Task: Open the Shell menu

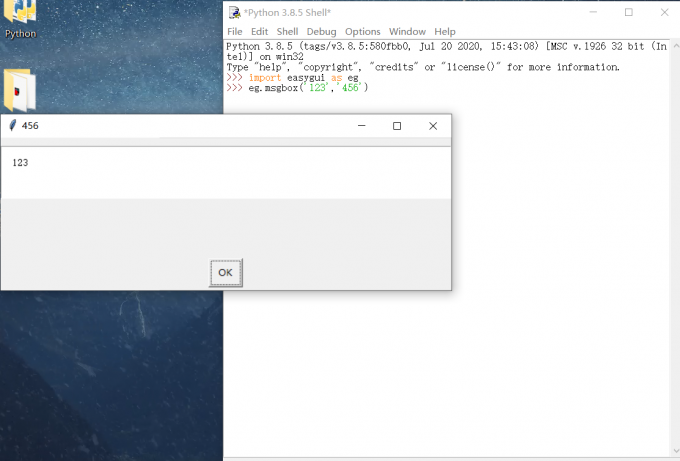Action: pyautogui.click(x=287, y=32)
